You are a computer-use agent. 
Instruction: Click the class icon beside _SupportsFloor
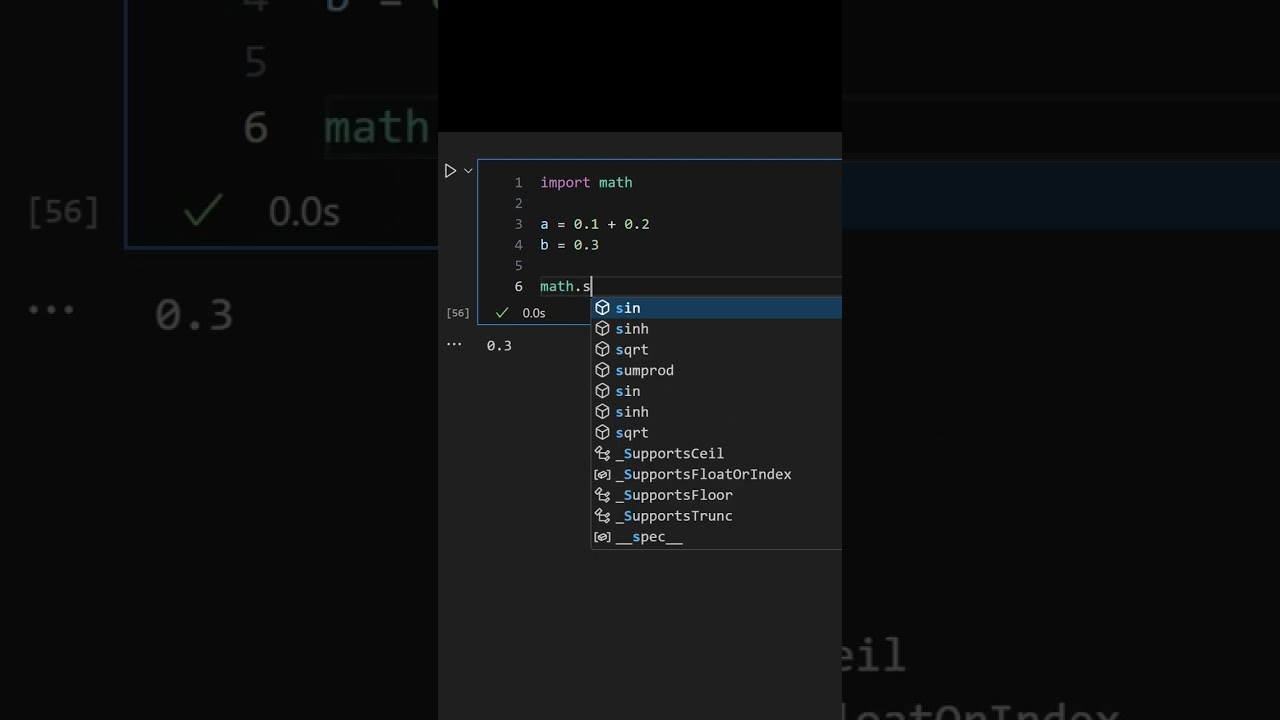(x=602, y=495)
